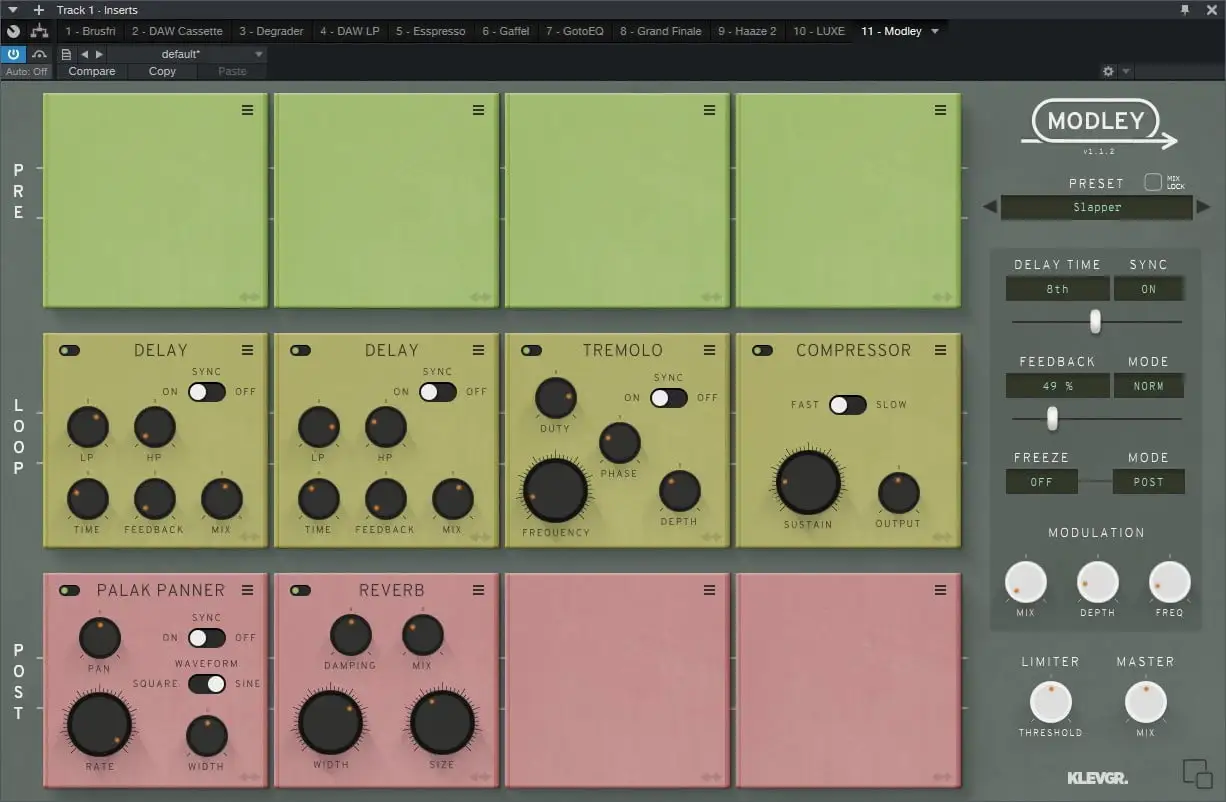Toggle the Tremolo module bypass switch
This screenshot has width=1226, height=802.
pos(531,351)
